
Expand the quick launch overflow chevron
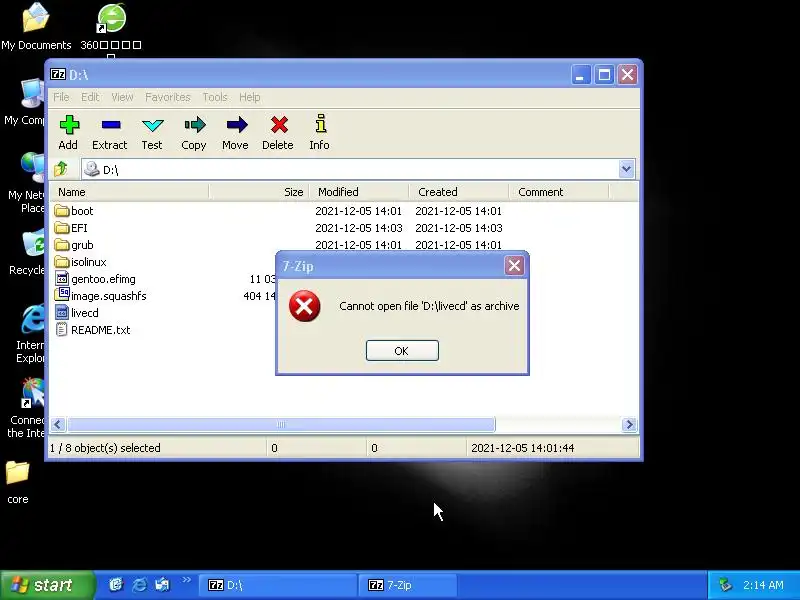186,580
